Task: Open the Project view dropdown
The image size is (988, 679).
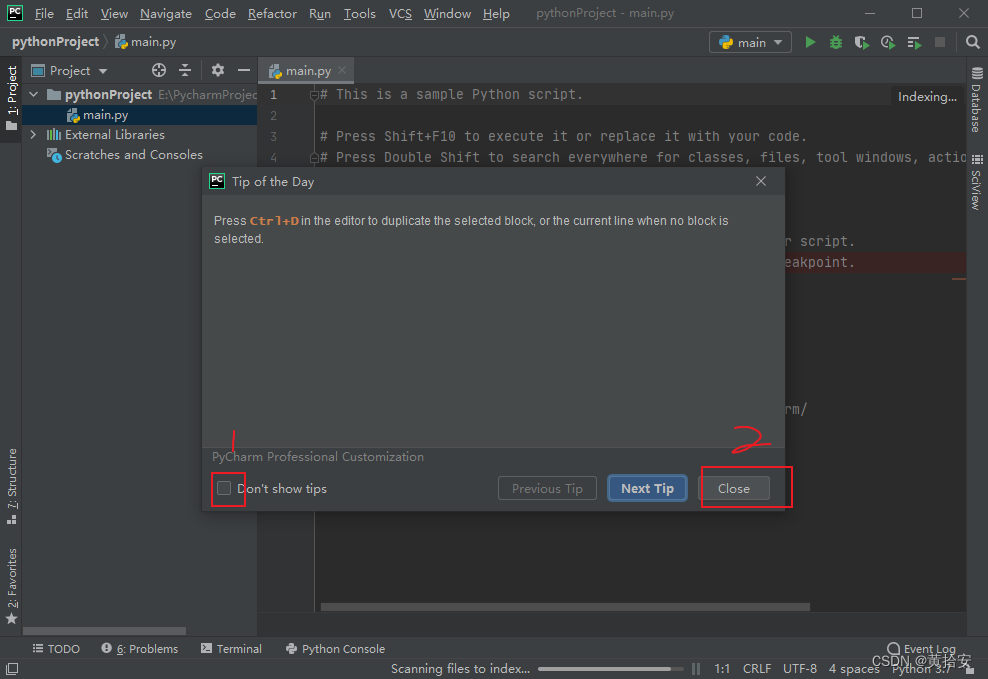Action: point(69,71)
